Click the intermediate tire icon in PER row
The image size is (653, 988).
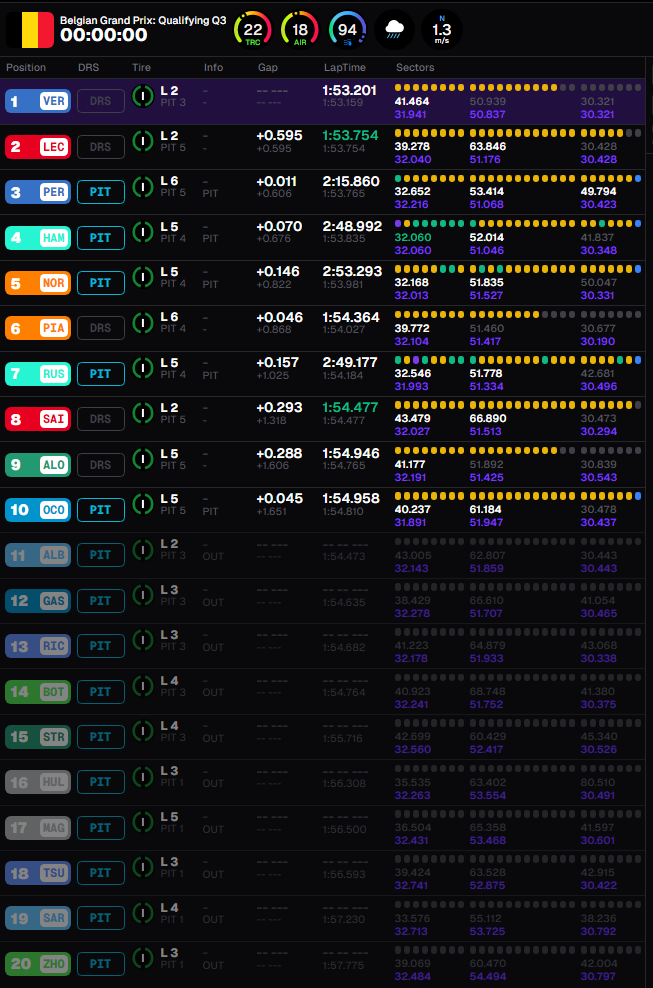click(x=143, y=187)
